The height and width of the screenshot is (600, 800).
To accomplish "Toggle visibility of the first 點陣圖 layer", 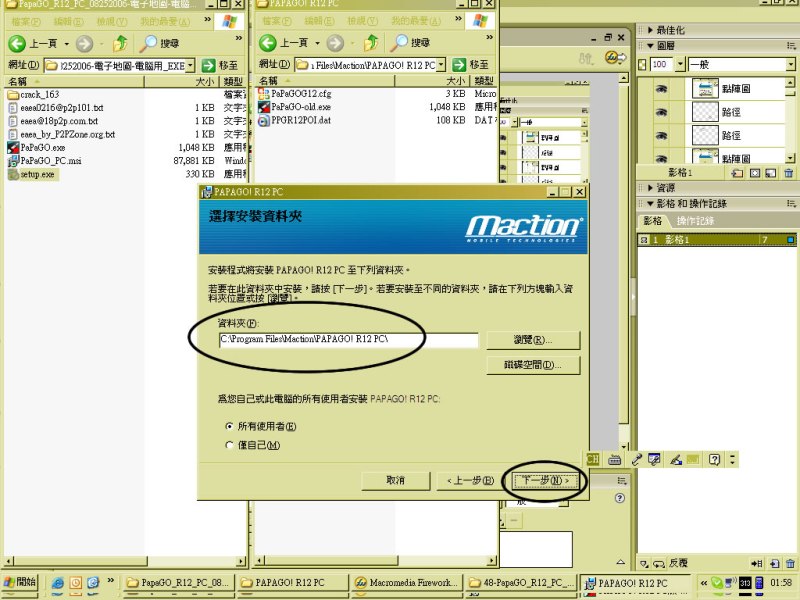I will coord(661,89).
